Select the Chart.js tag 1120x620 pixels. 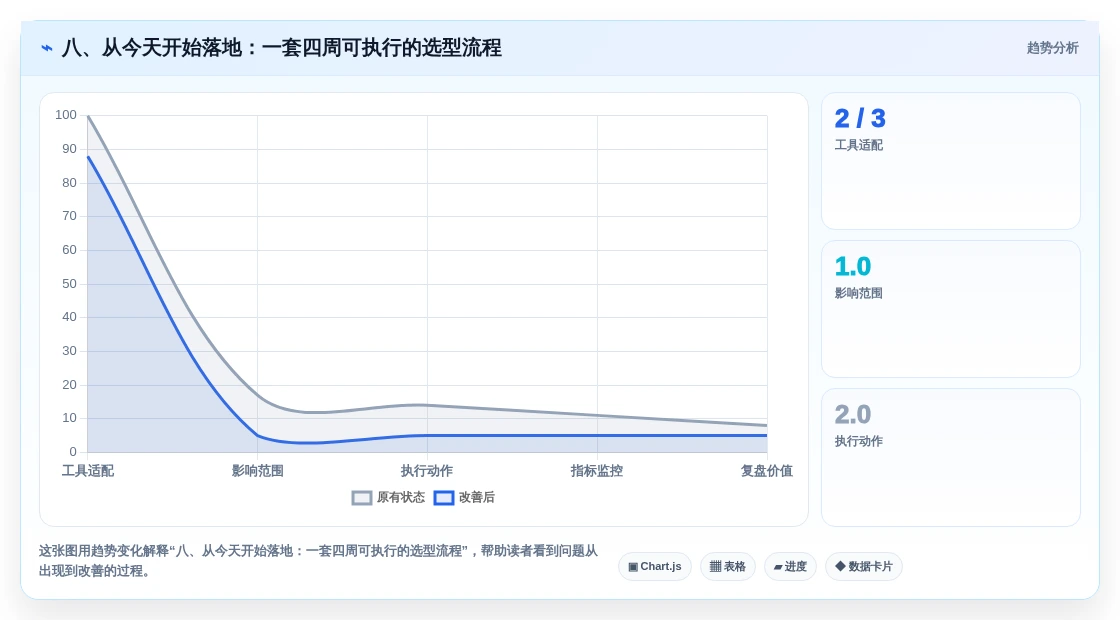click(x=654, y=566)
